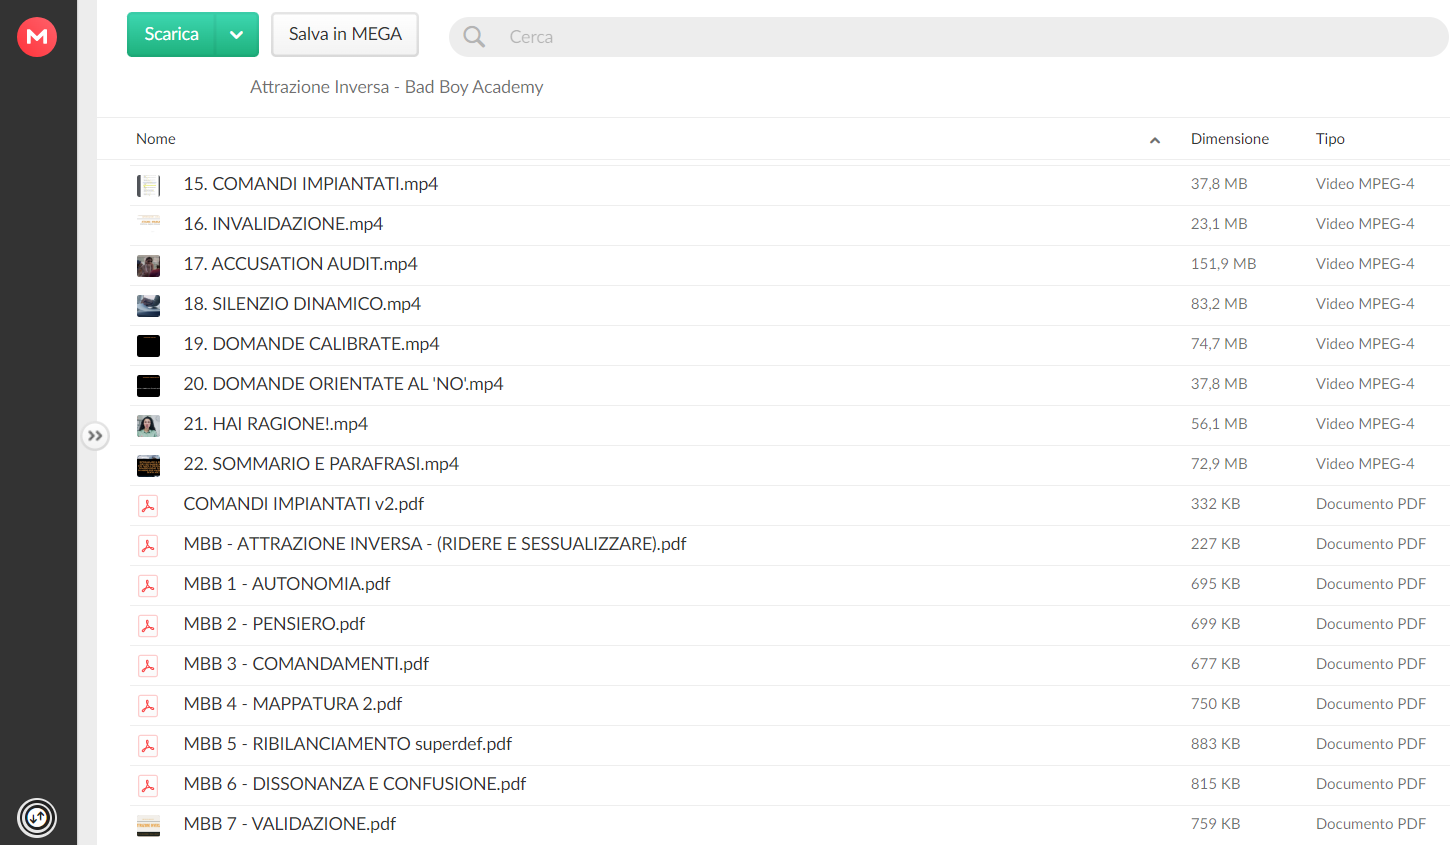
Task: Click the 56,1 MB size cell
Action: [1219, 424]
